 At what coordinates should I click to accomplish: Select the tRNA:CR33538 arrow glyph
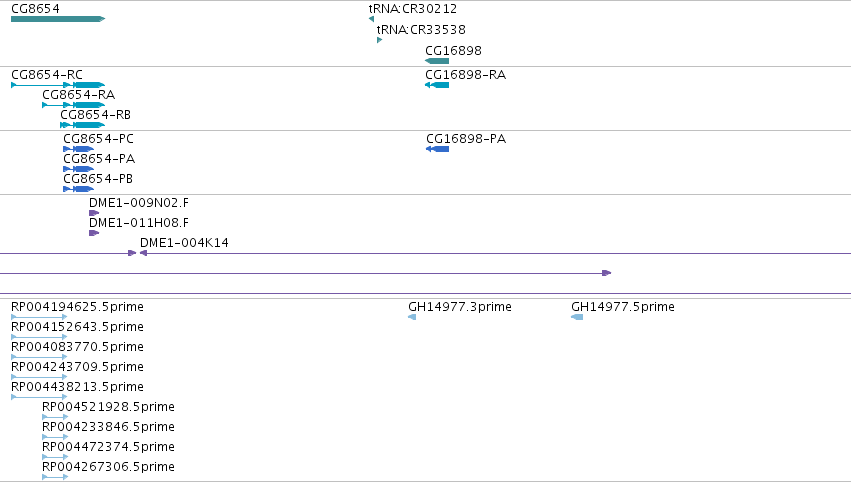379,40
